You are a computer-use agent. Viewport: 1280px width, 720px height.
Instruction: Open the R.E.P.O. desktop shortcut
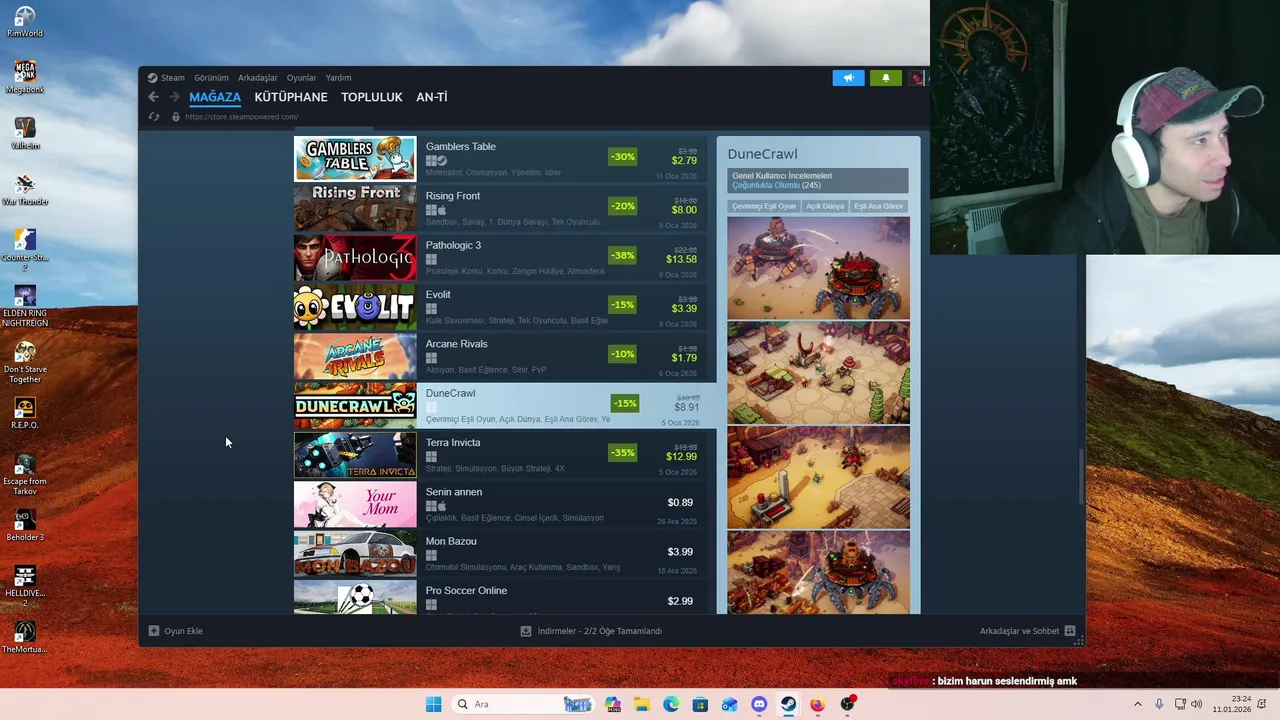(x=25, y=413)
